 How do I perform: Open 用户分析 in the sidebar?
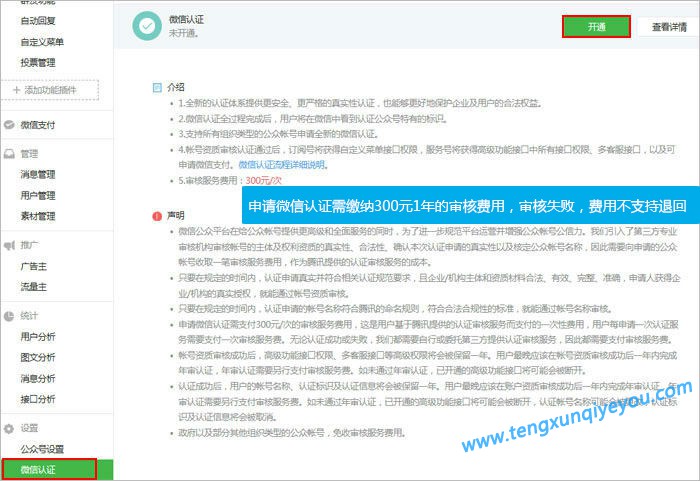click(x=38, y=336)
